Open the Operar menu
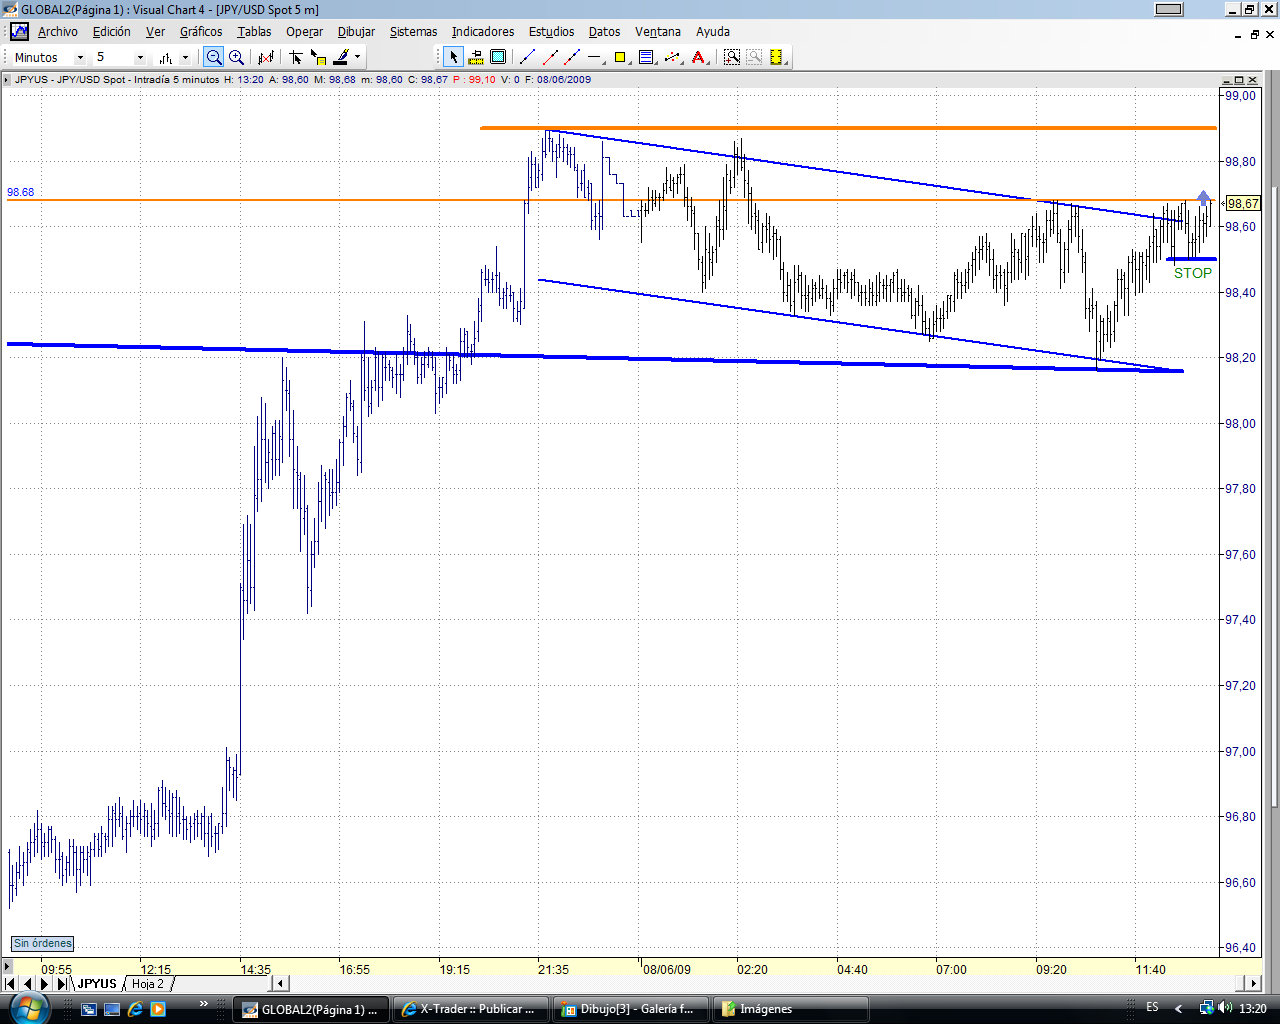 [304, 32]
